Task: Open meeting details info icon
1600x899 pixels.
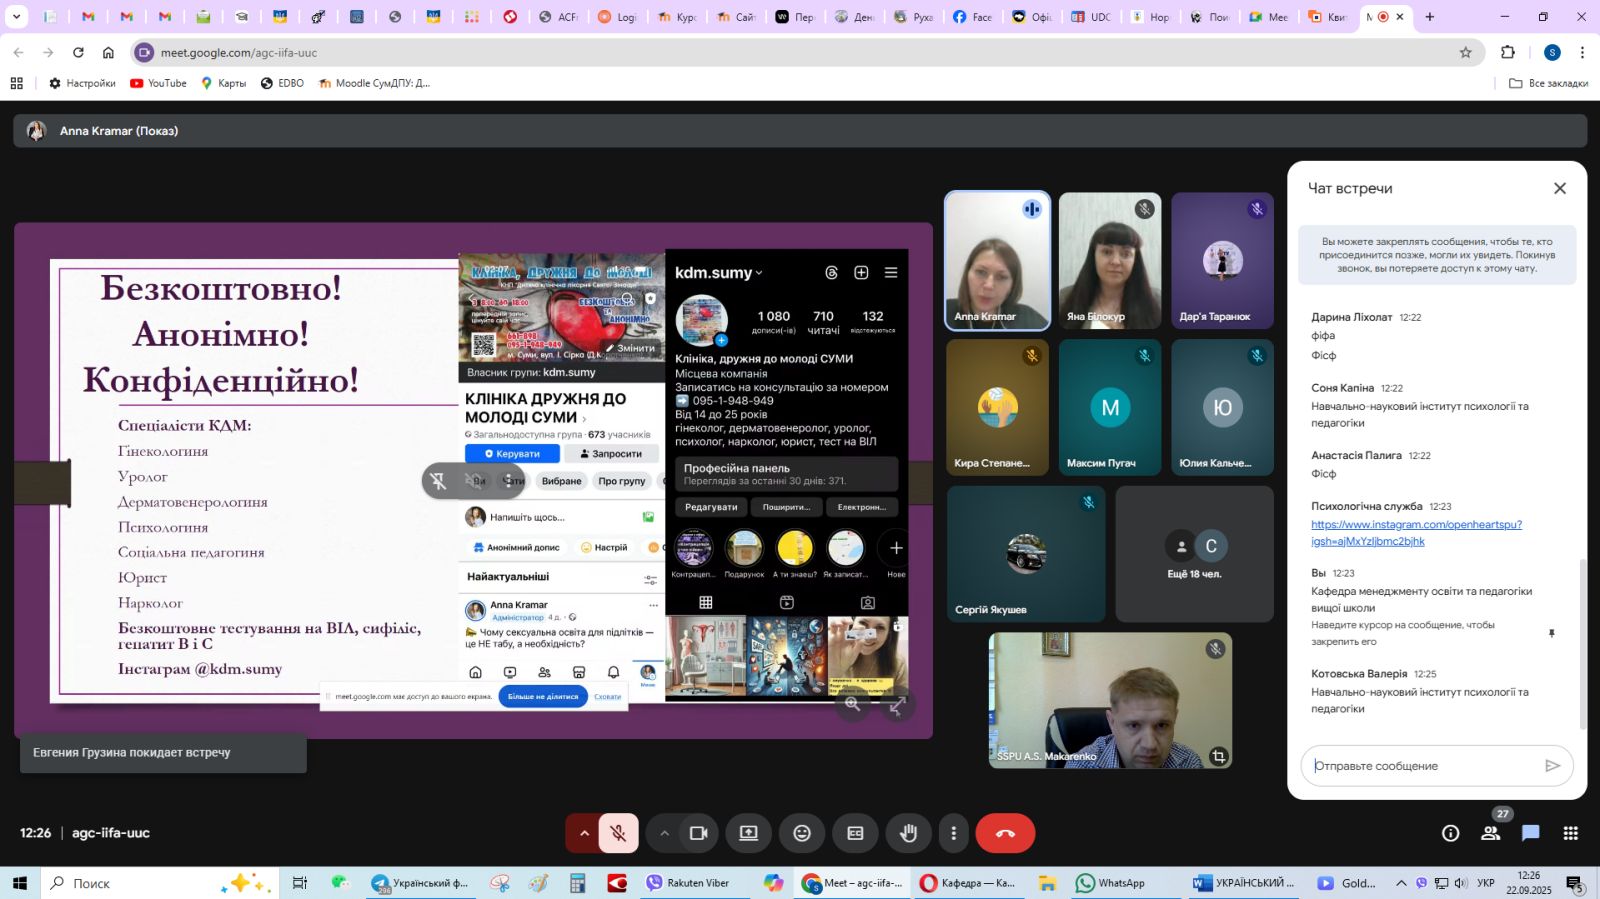Action: pyautogui.click(x=1450, y=833)
